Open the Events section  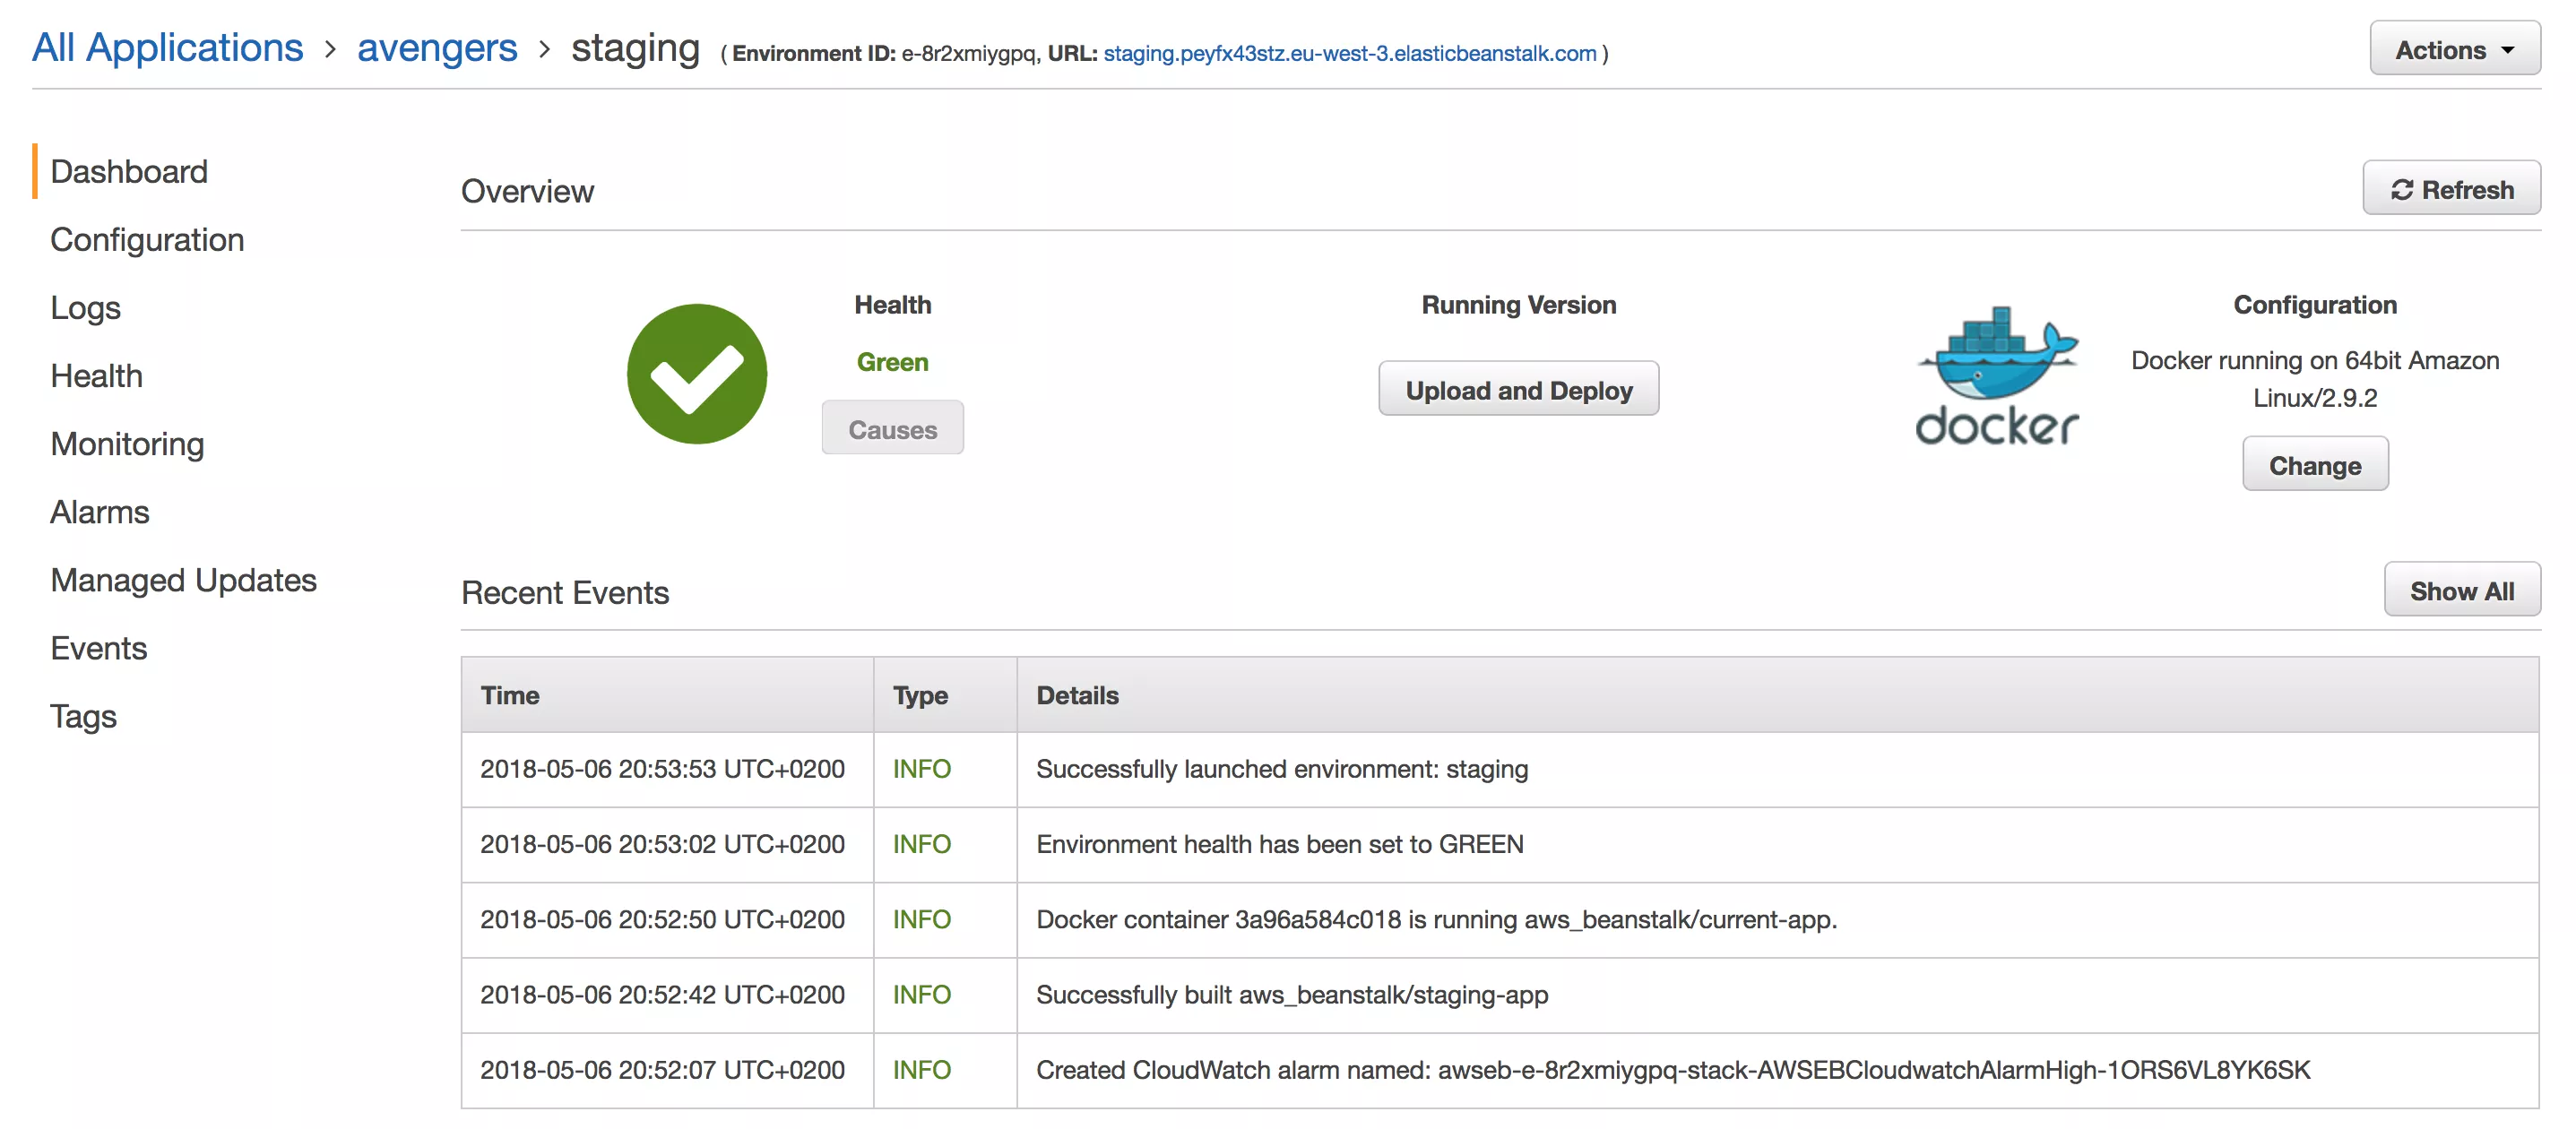(x=98, y=647)
